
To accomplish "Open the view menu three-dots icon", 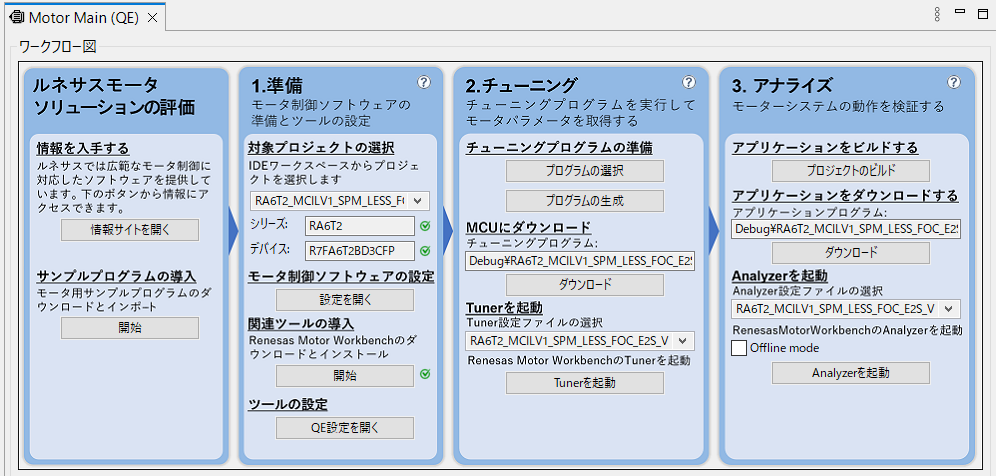I will pos(937,15).
